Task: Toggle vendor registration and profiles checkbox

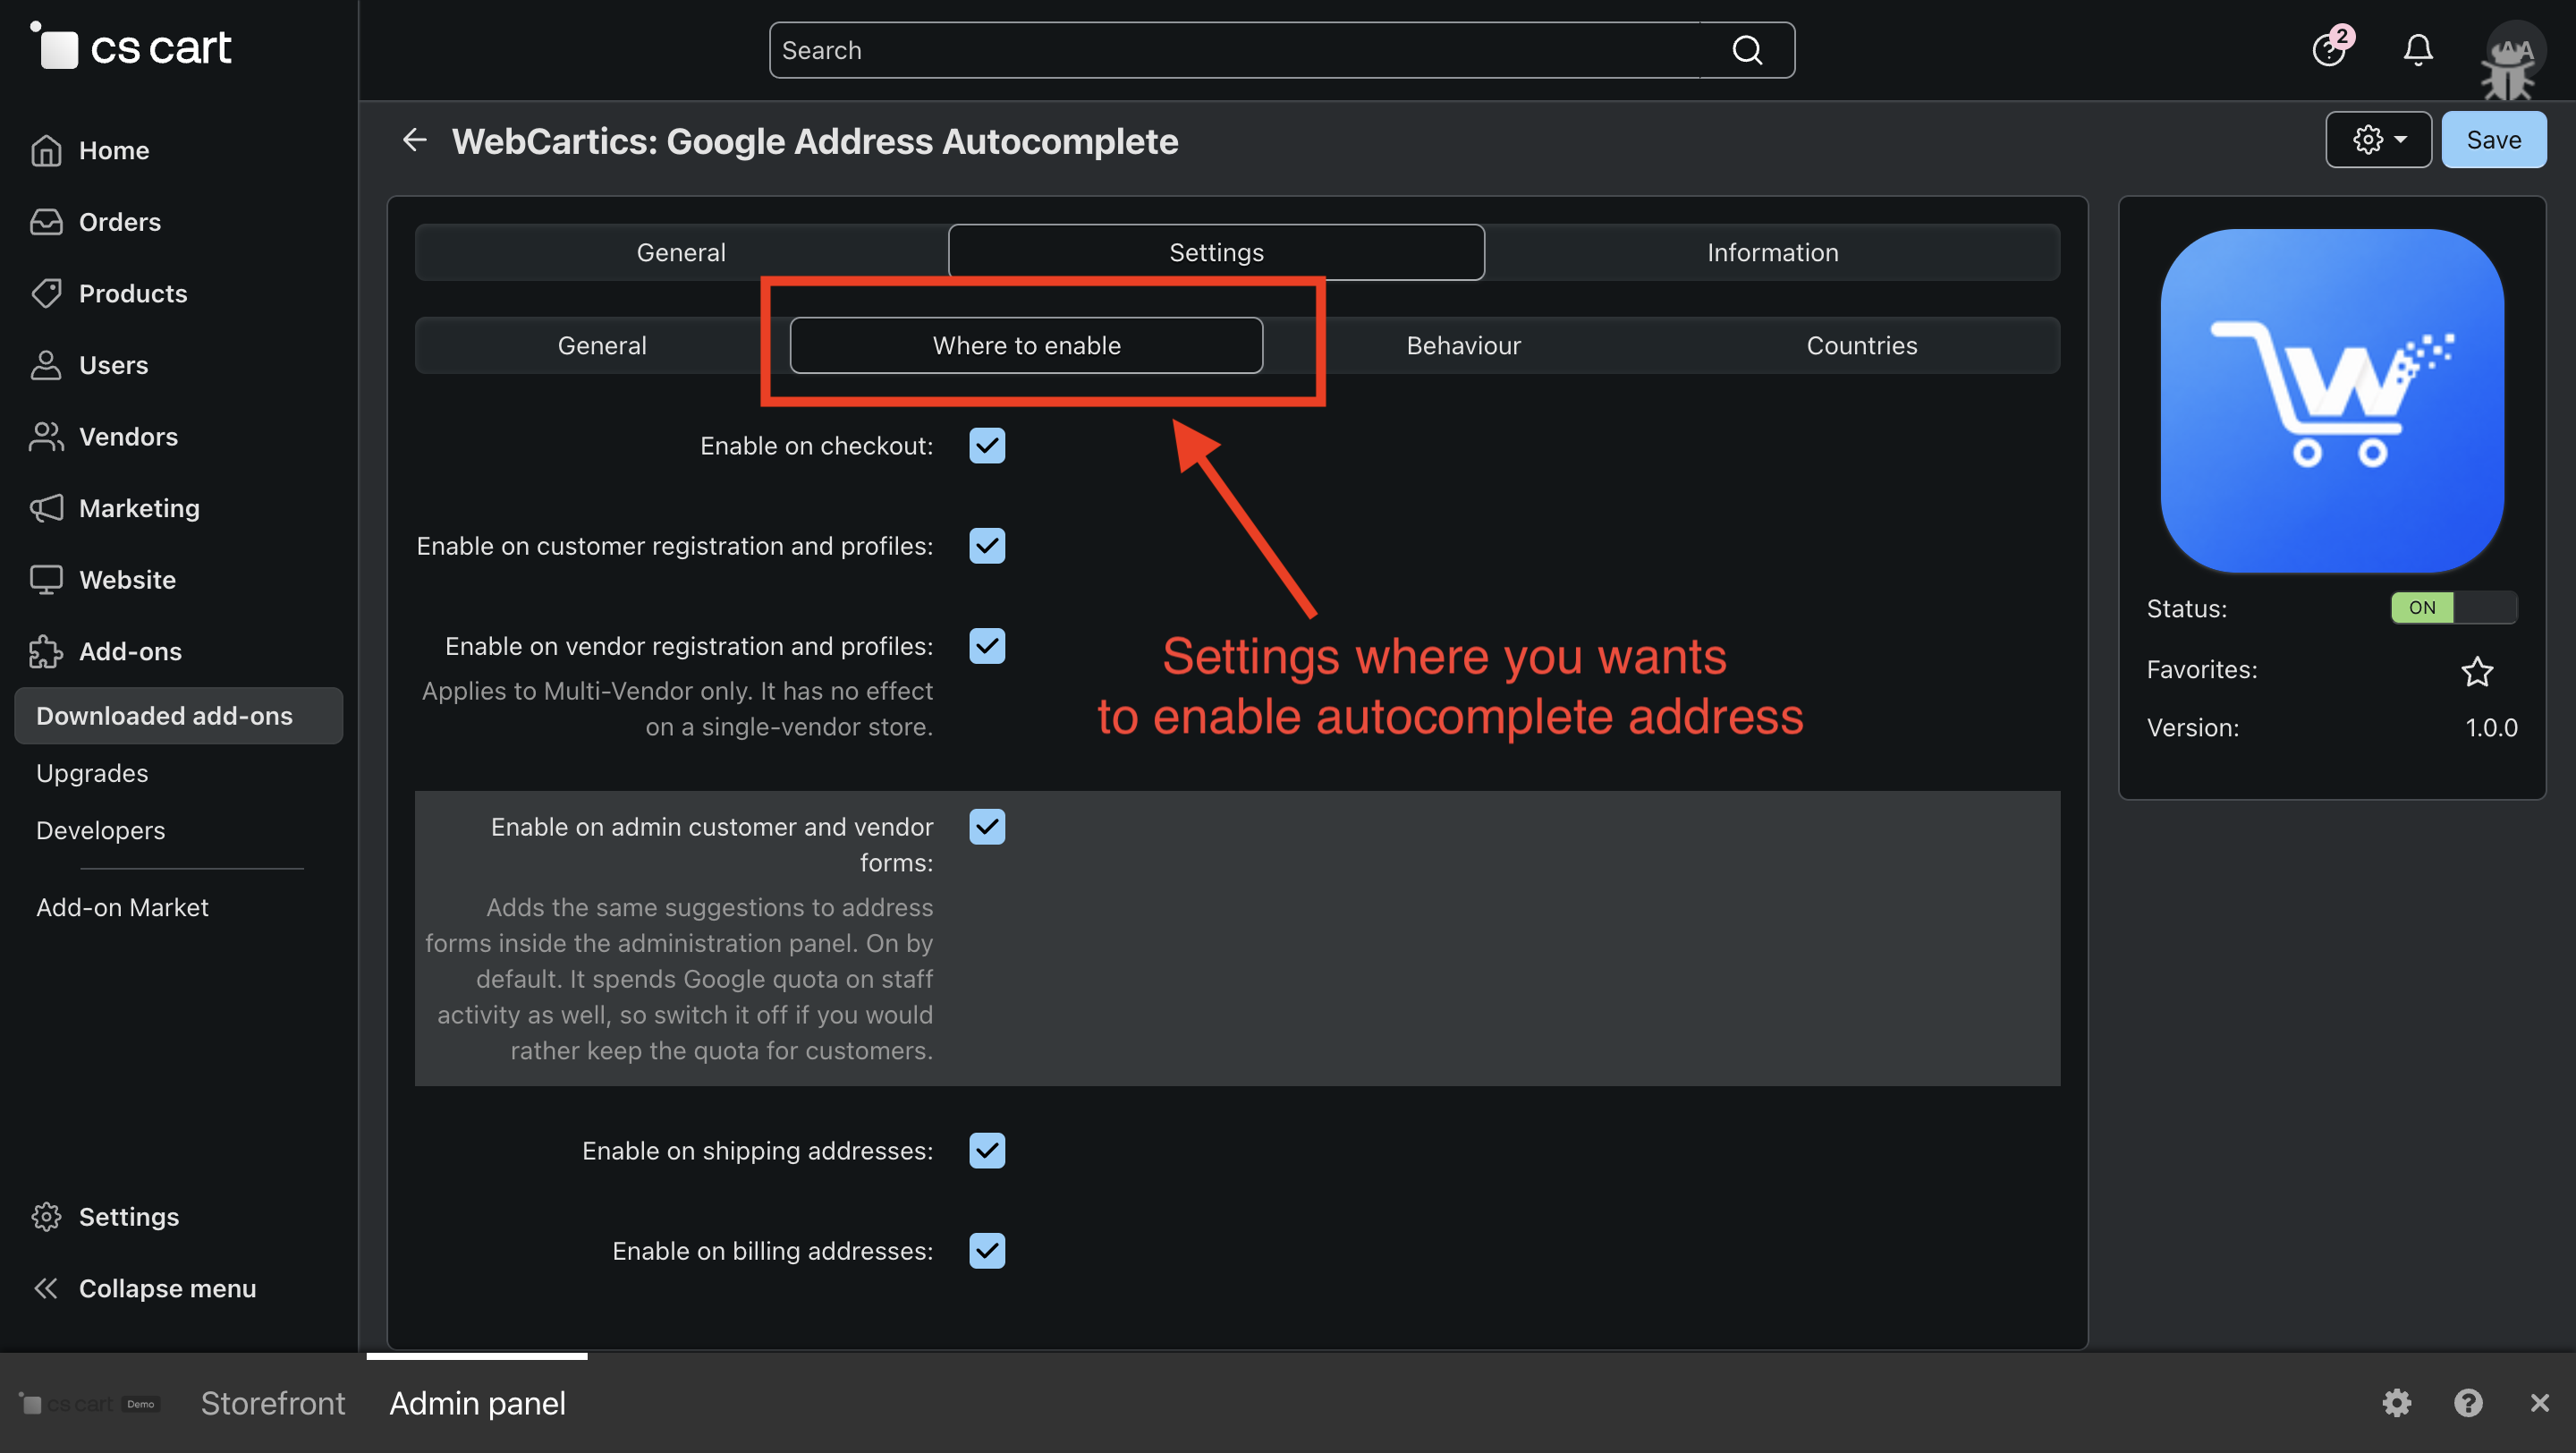Action: coord(987,645)
